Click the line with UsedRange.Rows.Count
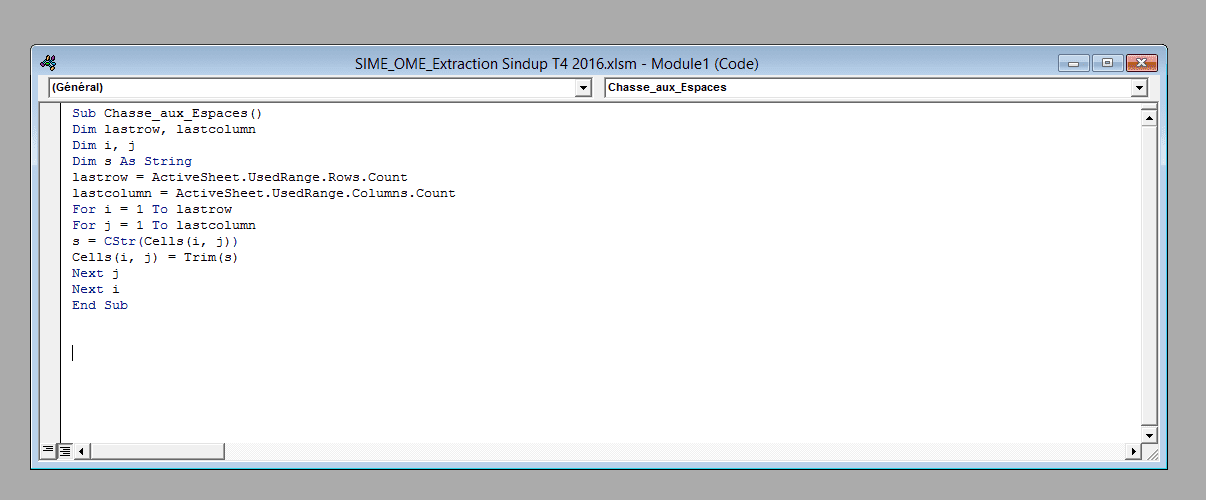The width and height of the screenshot is (1206, 500). click(x=240, y=177)
